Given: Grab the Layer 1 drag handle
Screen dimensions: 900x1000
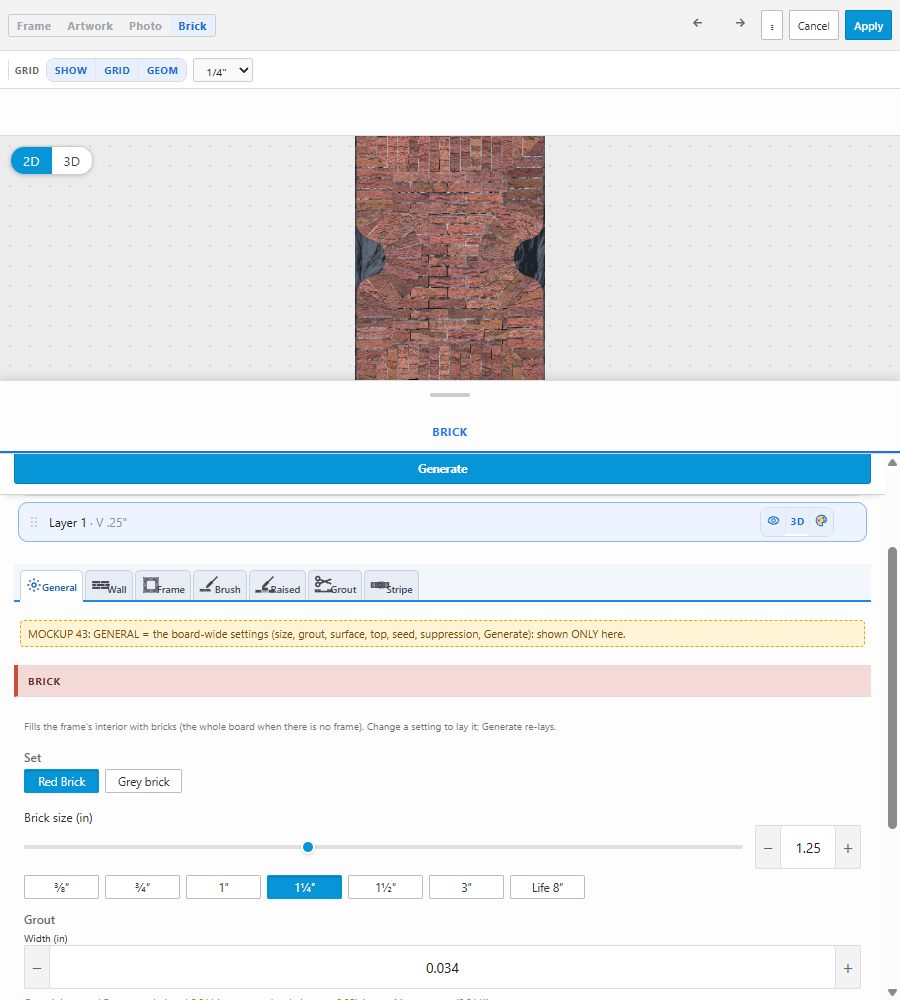Looking at the screenshot, I should pyautogui.click(x=34, y=522).
